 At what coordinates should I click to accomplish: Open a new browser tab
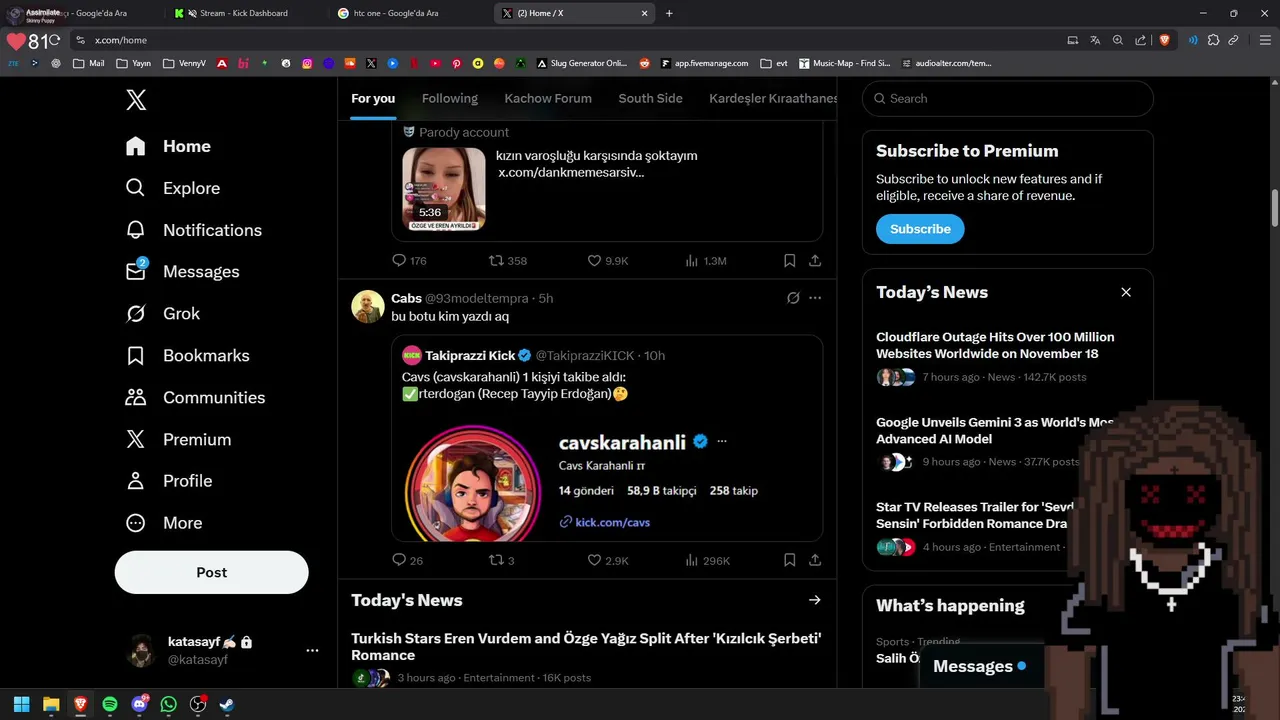(x=669, y=13)
